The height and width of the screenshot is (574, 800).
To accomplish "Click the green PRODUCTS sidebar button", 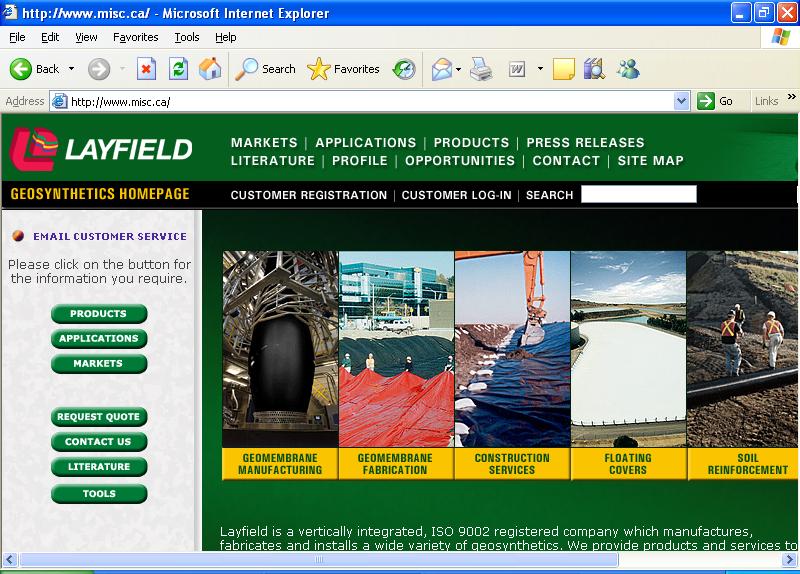I will (99, 314).
